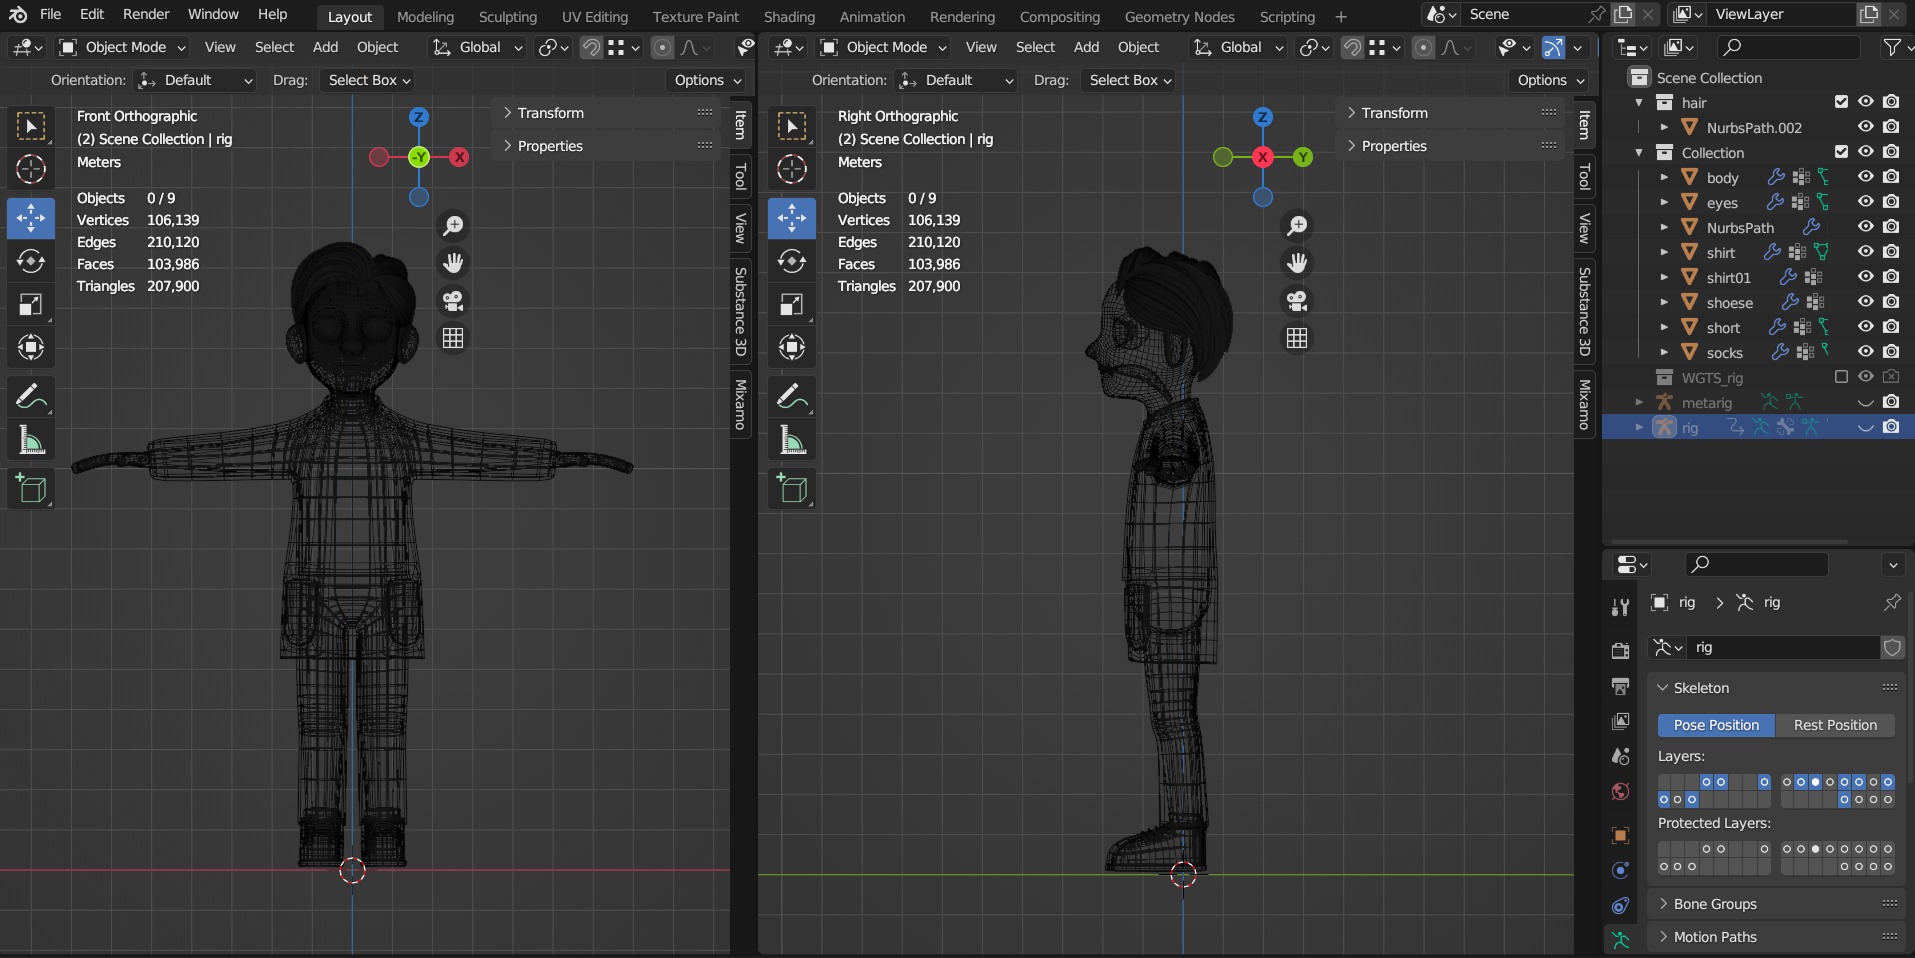The width and height of the screenshot is (1915, 958).
Task: Open Options dropdown in Front viewport
Action: [707, 80]
